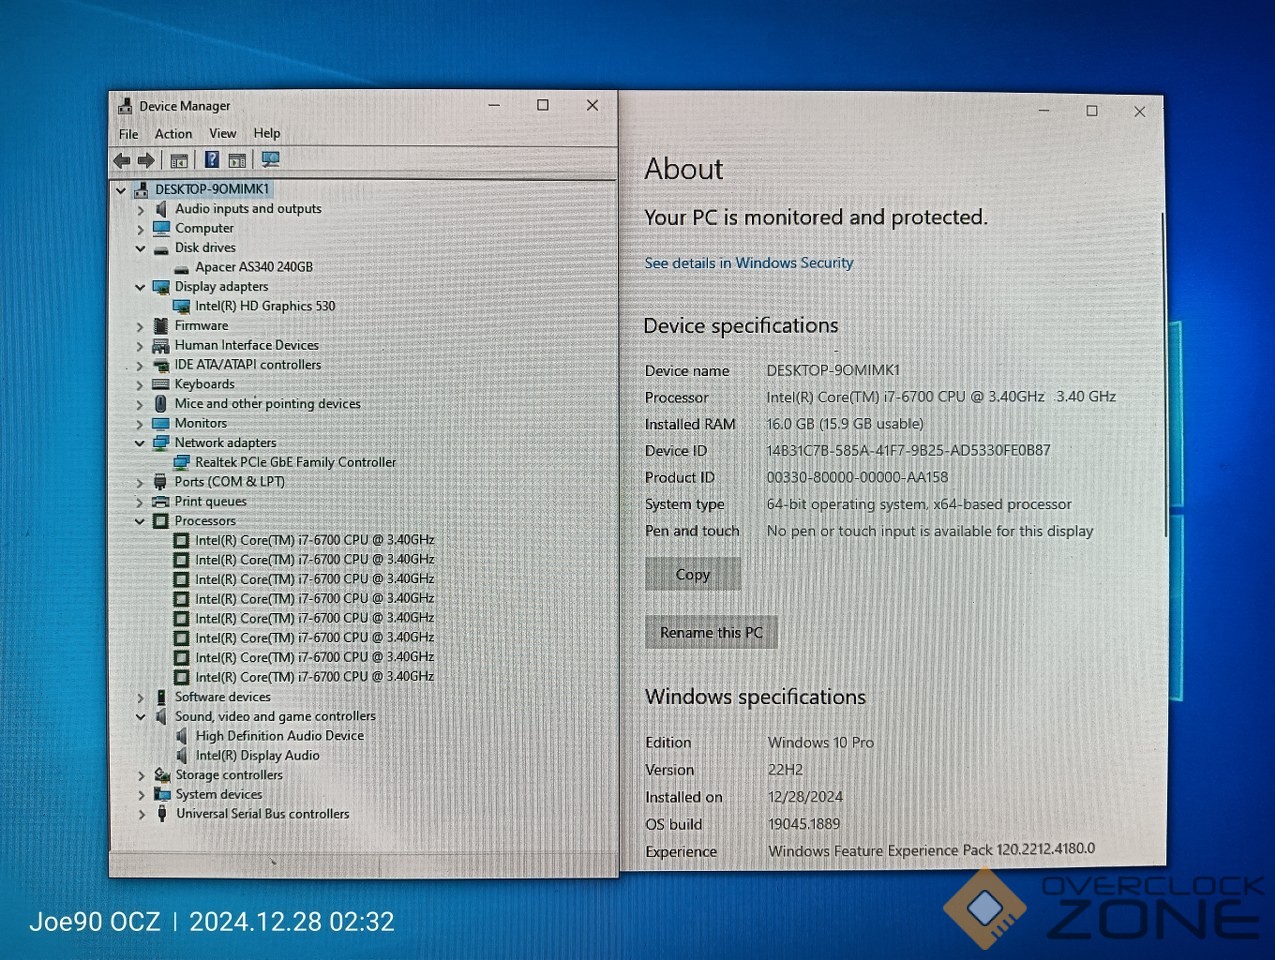Expand the Storage controllers node
1275x960 pixels.
pos(141,776)
